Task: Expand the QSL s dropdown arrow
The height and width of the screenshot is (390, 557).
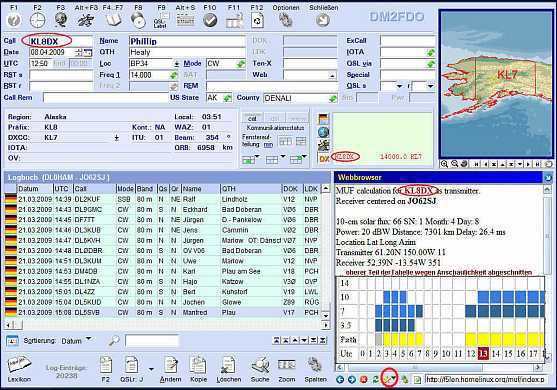Action: [400, 86]
